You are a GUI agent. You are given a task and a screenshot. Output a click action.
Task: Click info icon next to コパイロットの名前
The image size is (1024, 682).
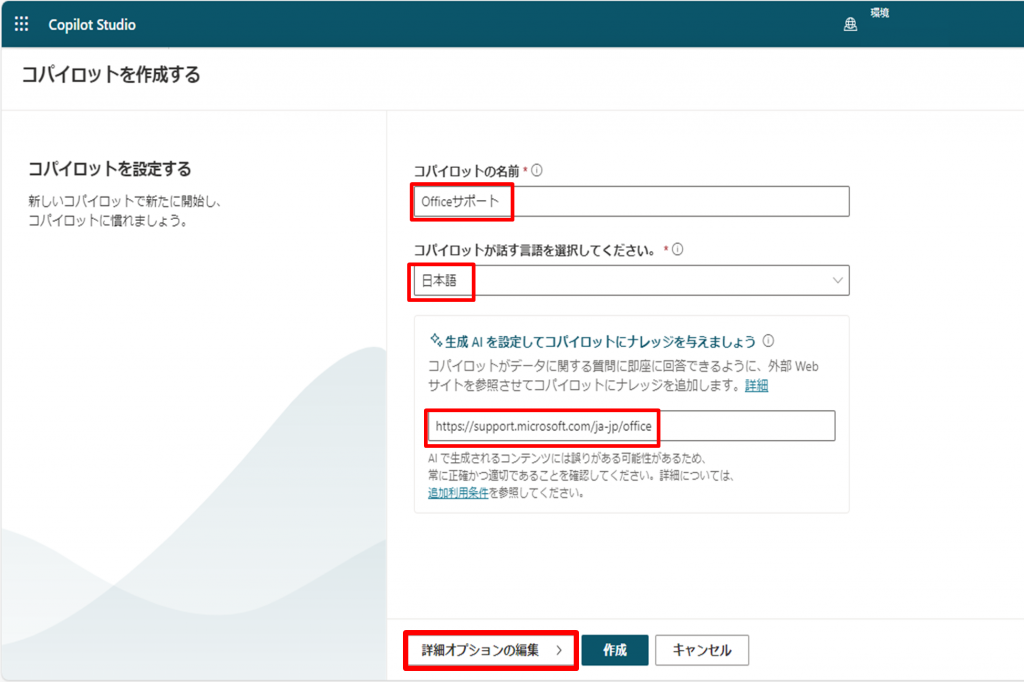[x=537, y=170]
